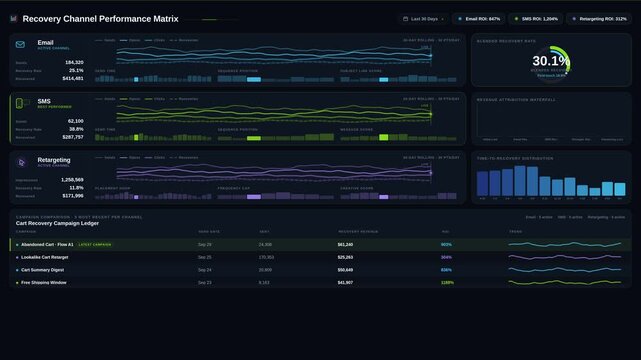Click Email sends value 184,320
641x360 pixels.
coord(74,63)
